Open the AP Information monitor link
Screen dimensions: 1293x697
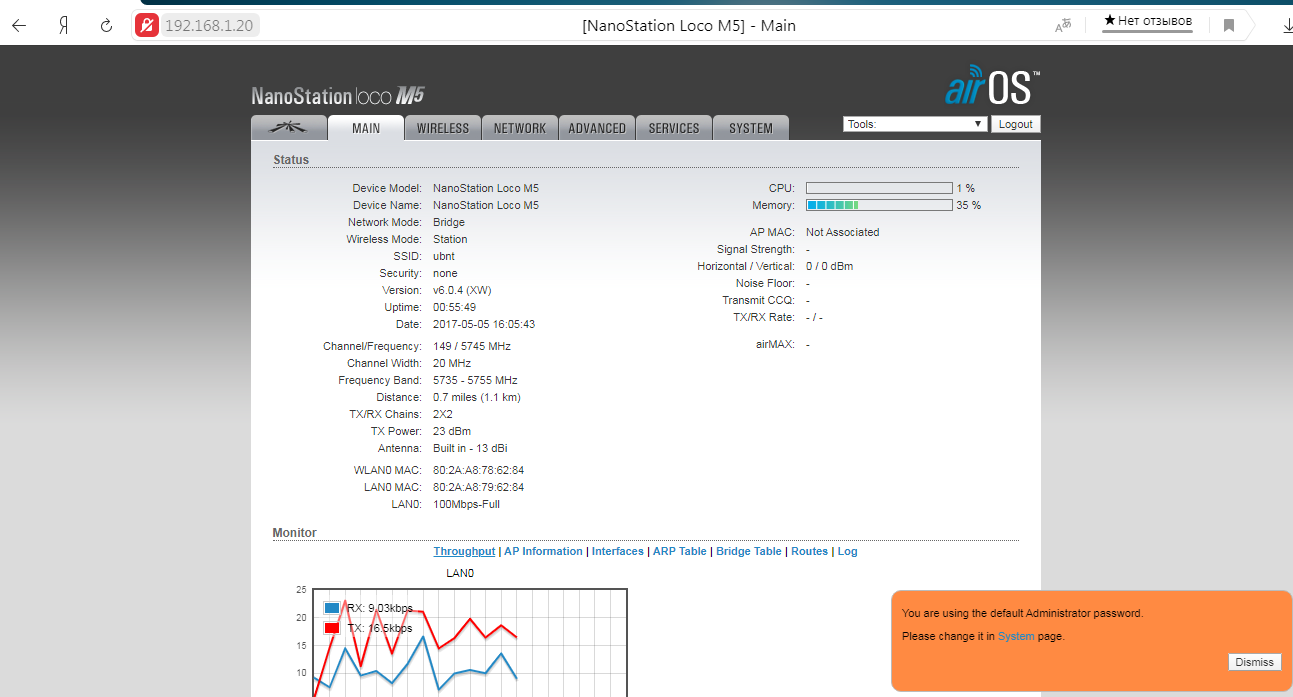(x=543, y=551)
